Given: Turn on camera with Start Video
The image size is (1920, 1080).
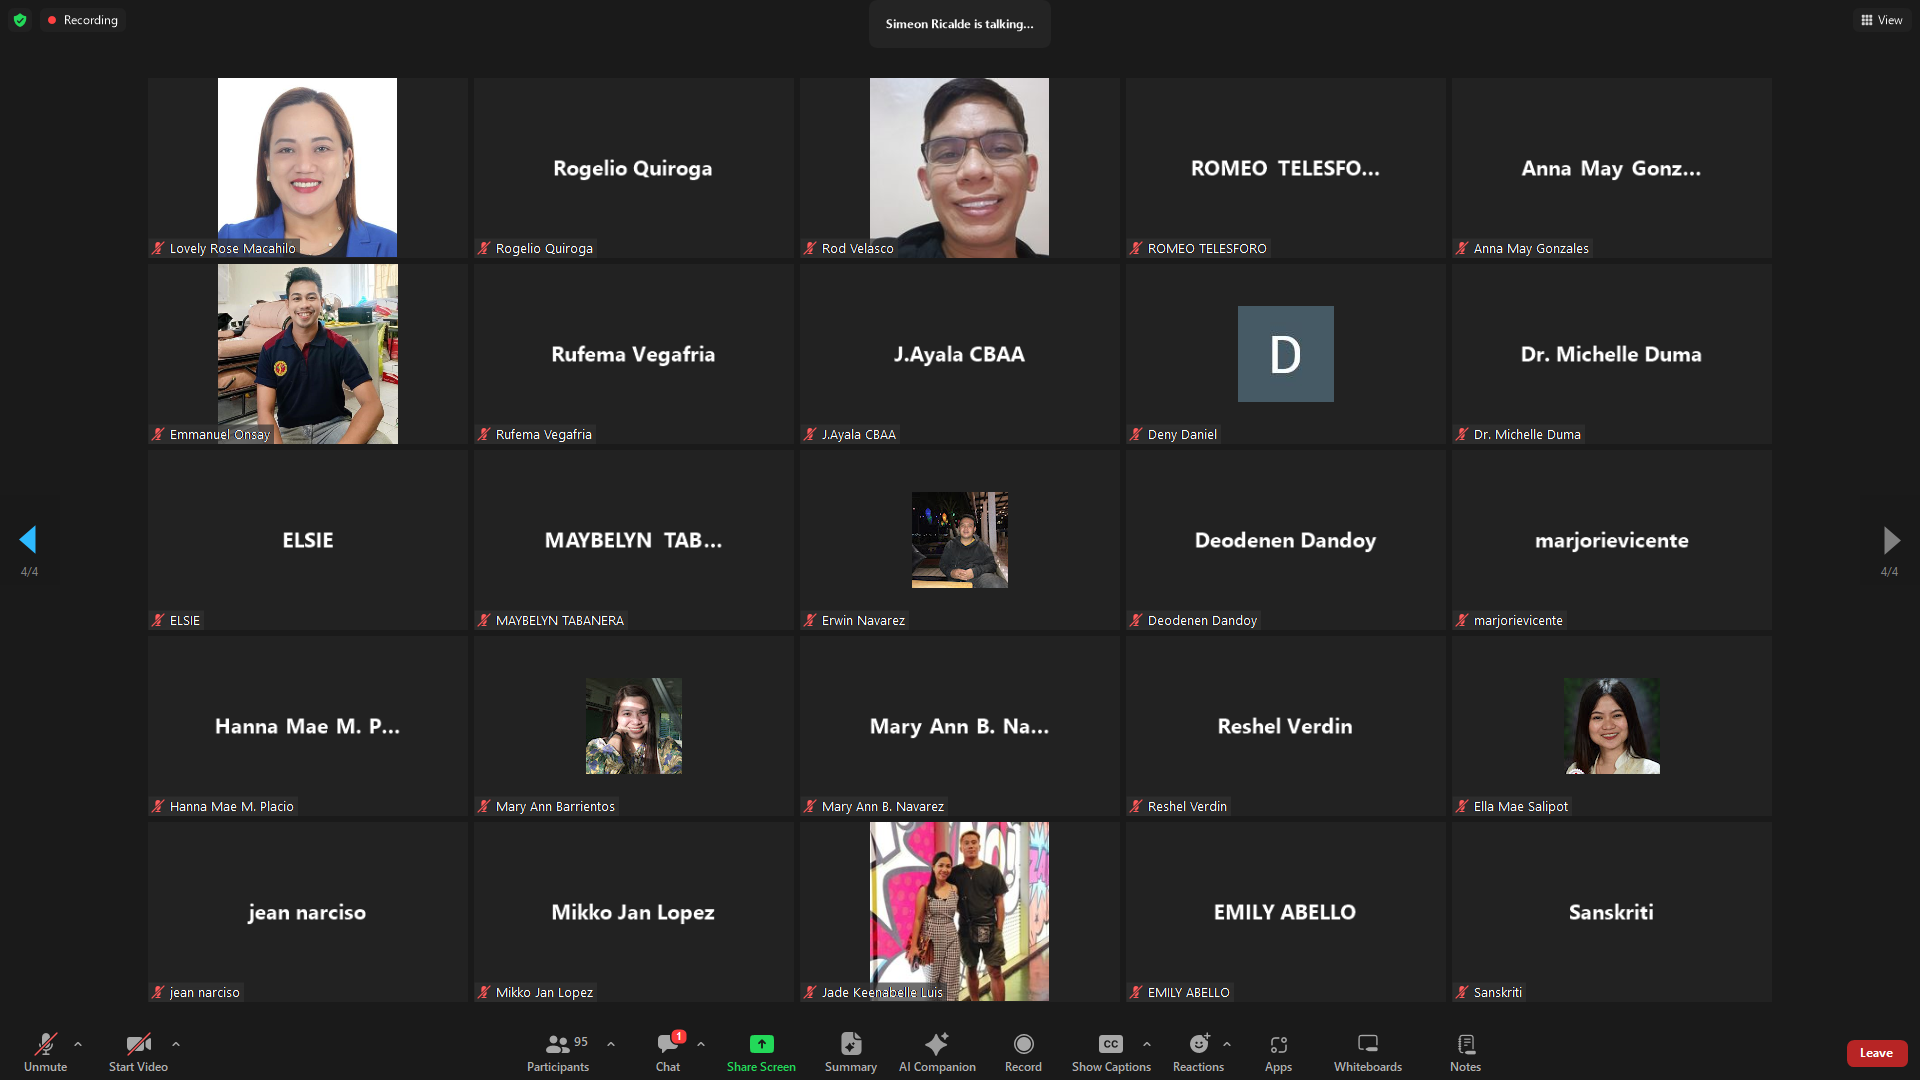Looking at the screenshot, I should click(x=138, y=1052).
